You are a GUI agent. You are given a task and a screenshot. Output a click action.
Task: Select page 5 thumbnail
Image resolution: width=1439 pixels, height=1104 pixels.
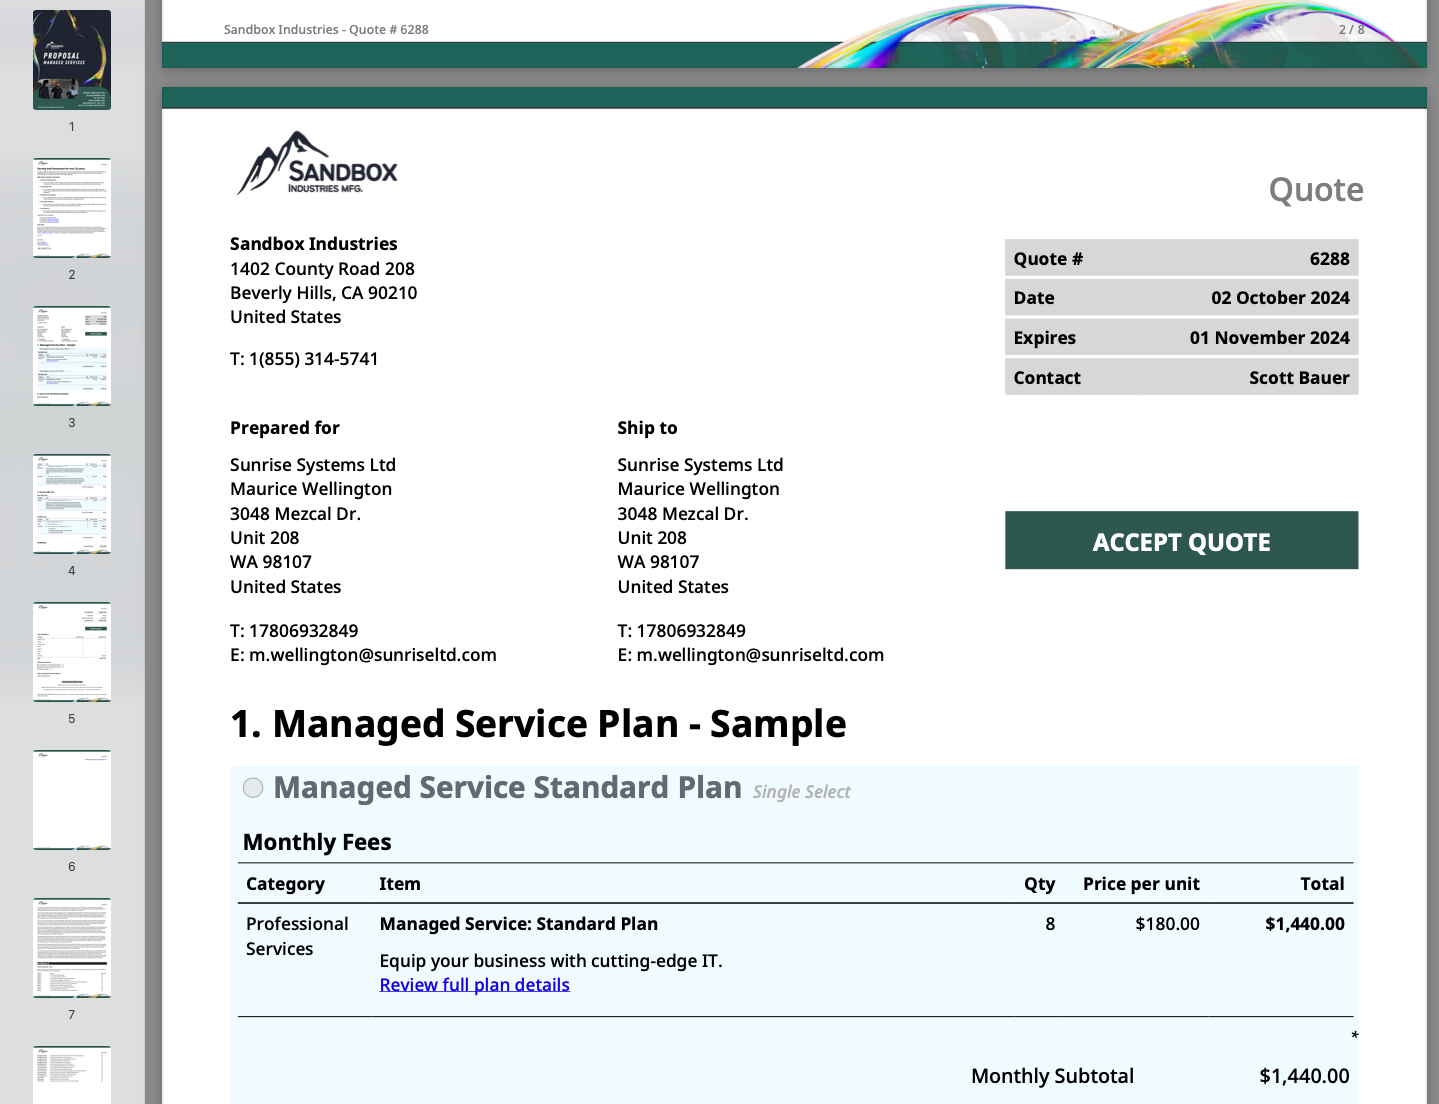72,652
